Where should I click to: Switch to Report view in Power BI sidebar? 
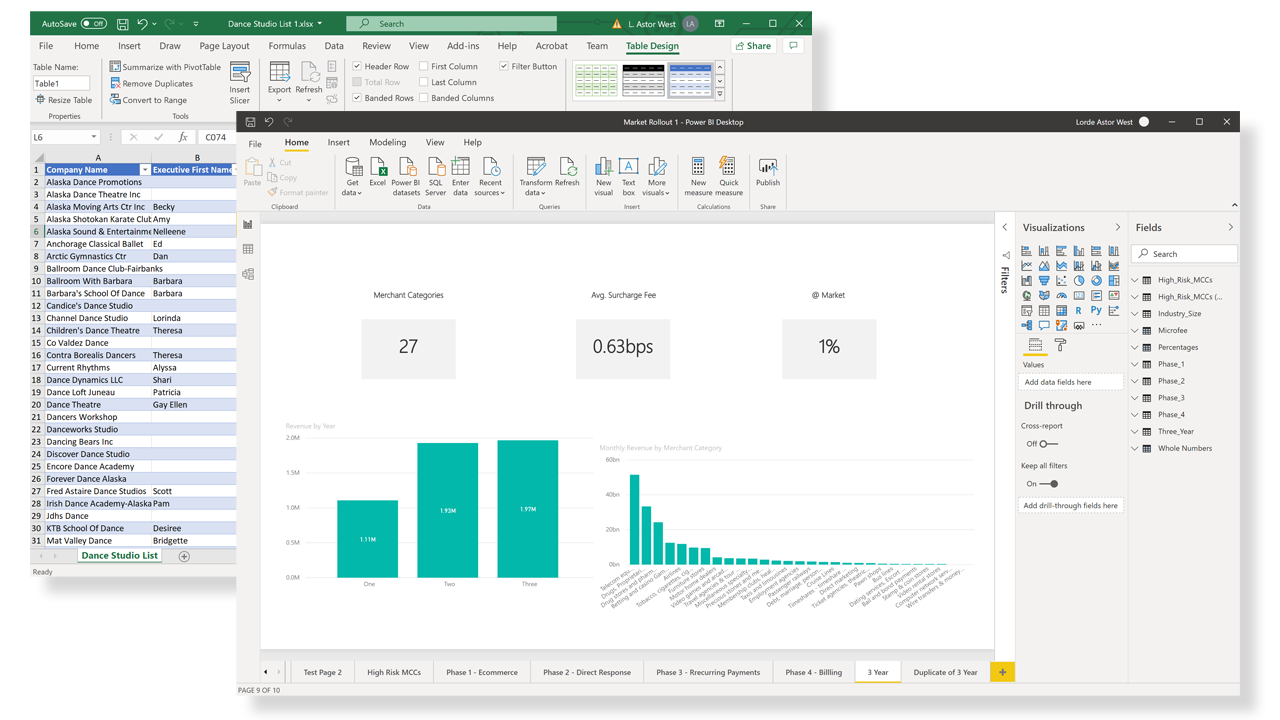248,225
